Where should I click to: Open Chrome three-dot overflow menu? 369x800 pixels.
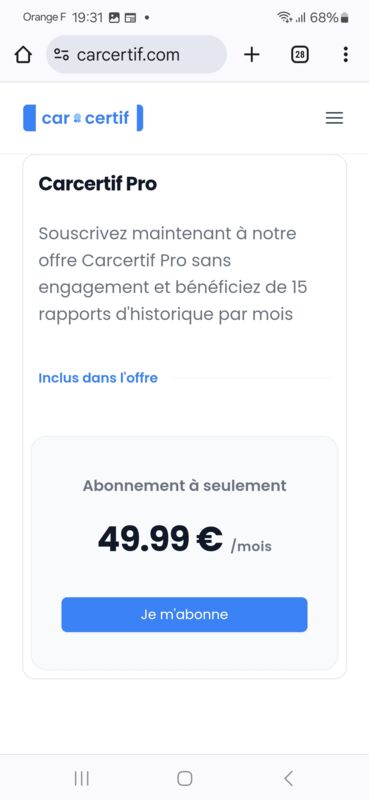(346, 55)
